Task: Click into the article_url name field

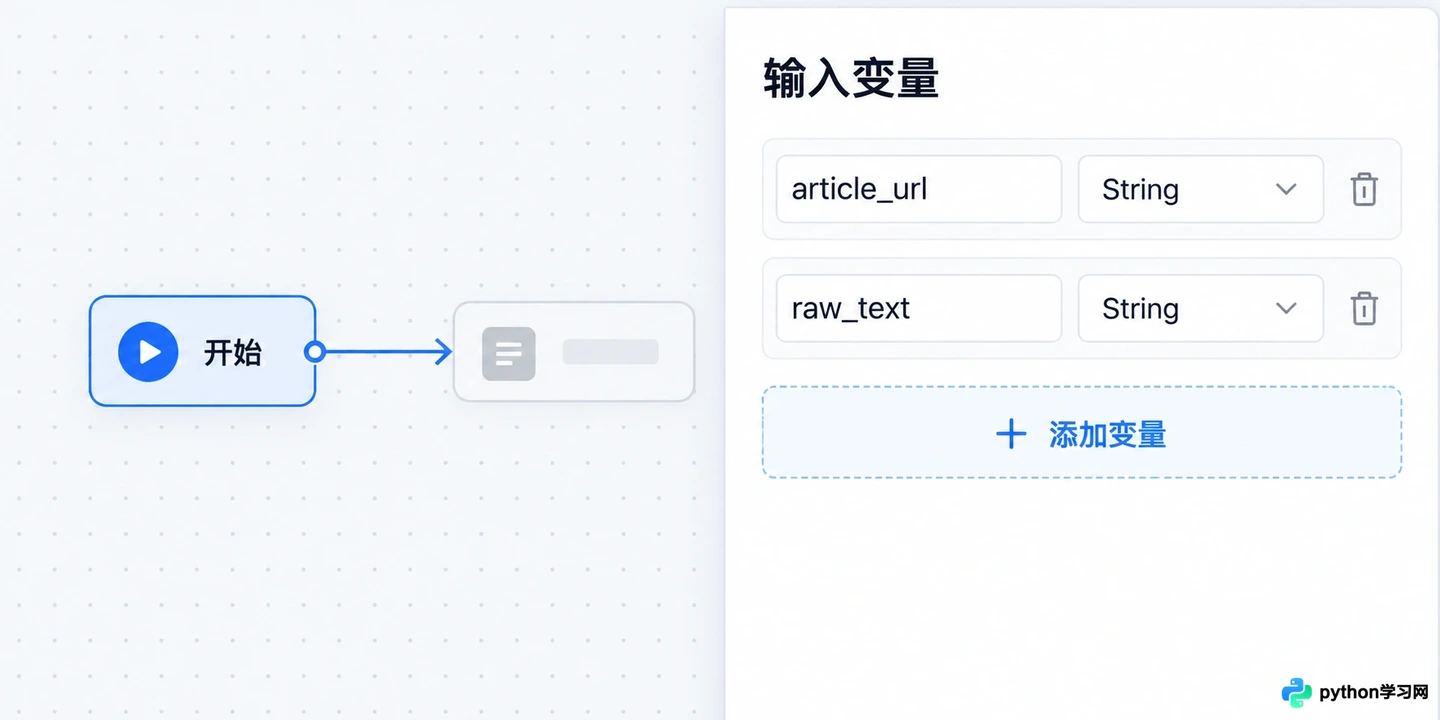Action: (x=918, y=189)
